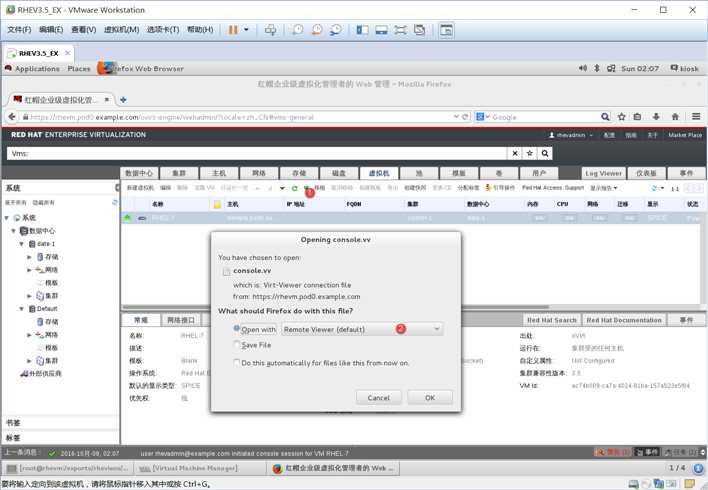This screenshot has height=490, width=708.
Task: Check Do this automatically for files checkbox
Action: click(x=237, y=363)
